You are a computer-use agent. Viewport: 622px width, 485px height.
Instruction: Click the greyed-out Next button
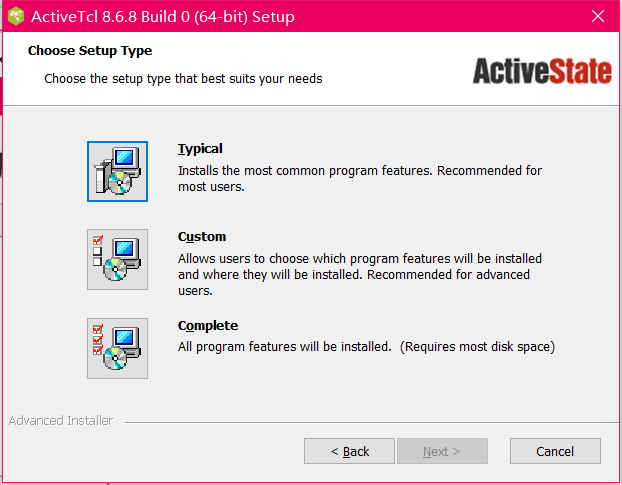click(x=442, y=451)
